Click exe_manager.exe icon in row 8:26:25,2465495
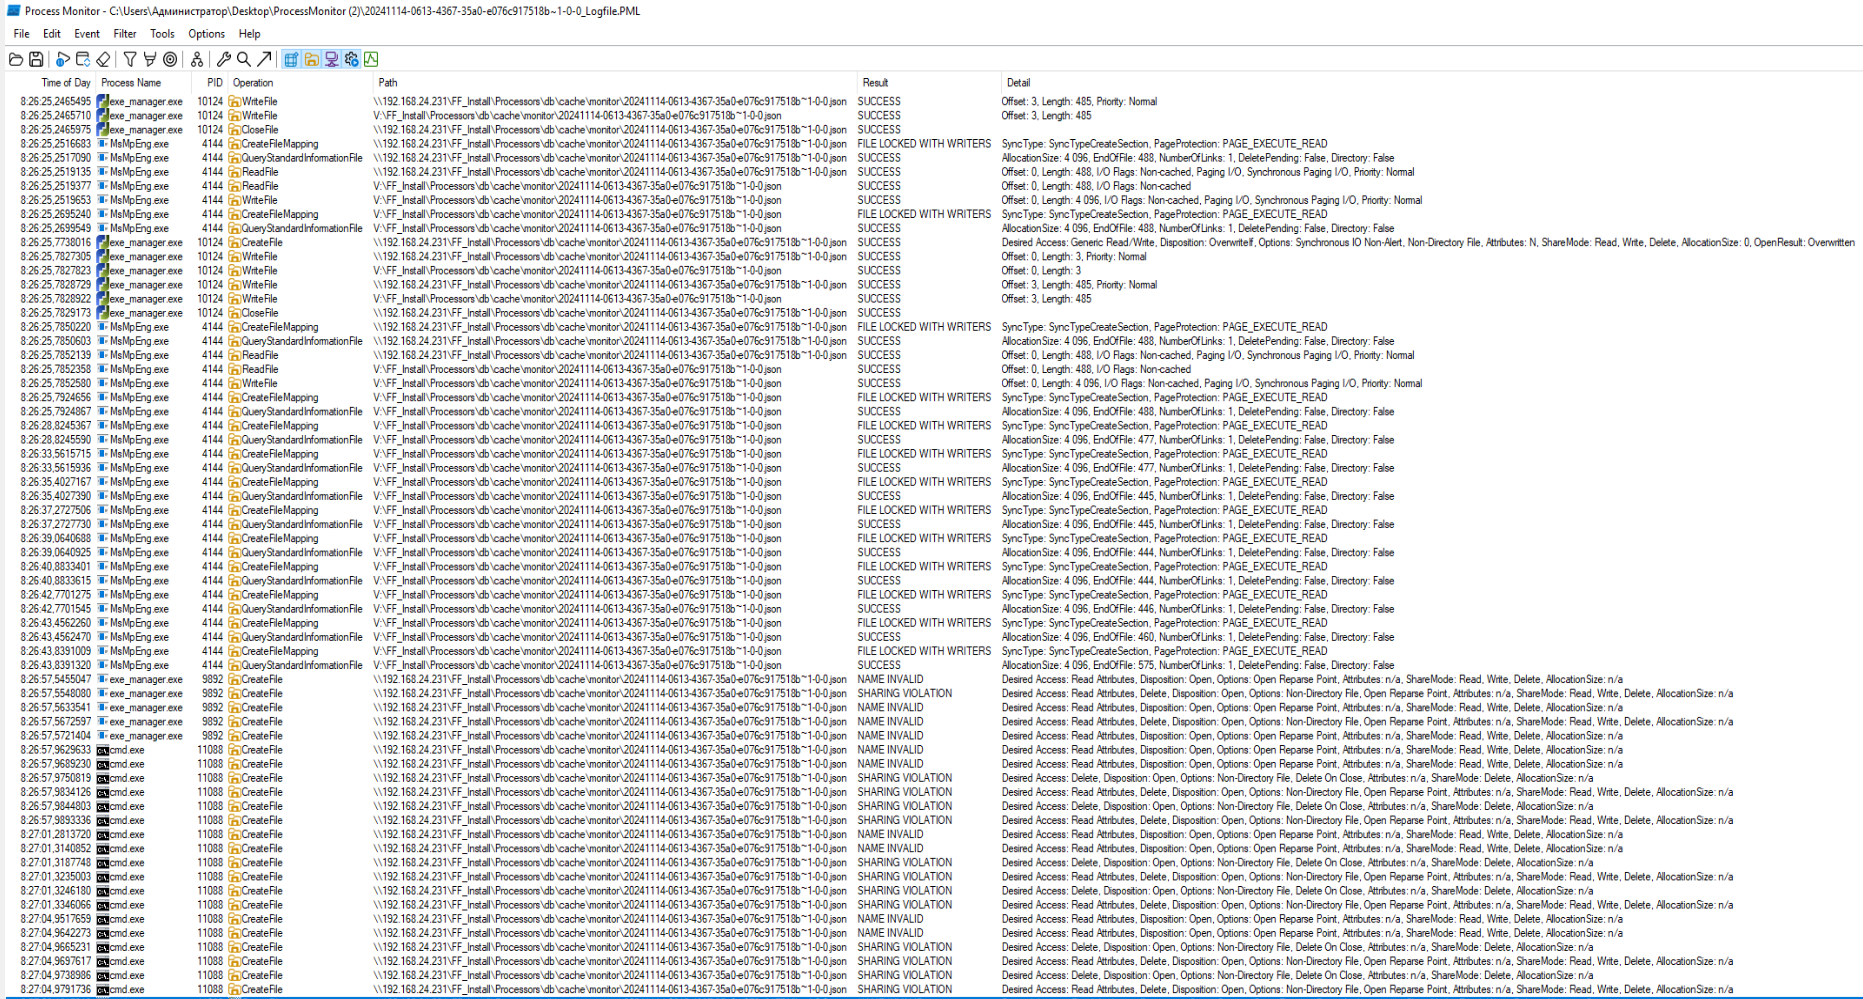Viewport: 1863px width, 999px height. click(102, 102)
